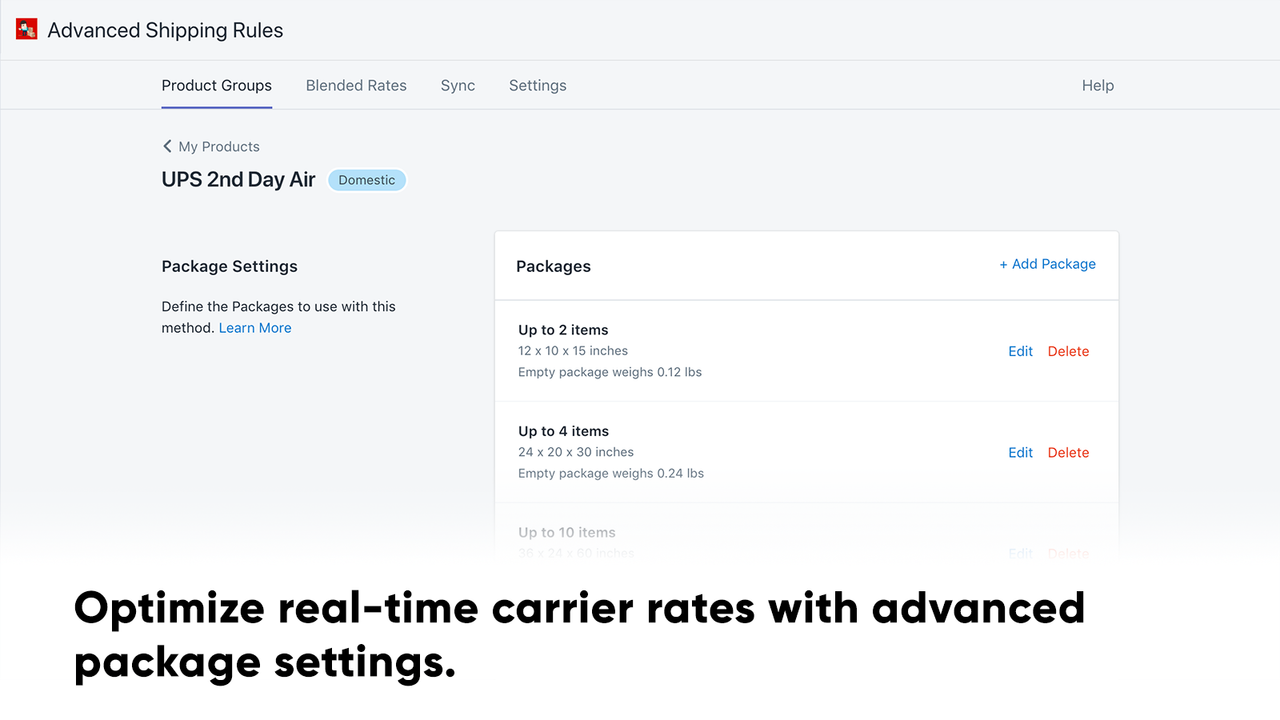Click the UPS 2nd Day Air heading
This screenshot has width=1280, height=720.
(x=238, y=180)
